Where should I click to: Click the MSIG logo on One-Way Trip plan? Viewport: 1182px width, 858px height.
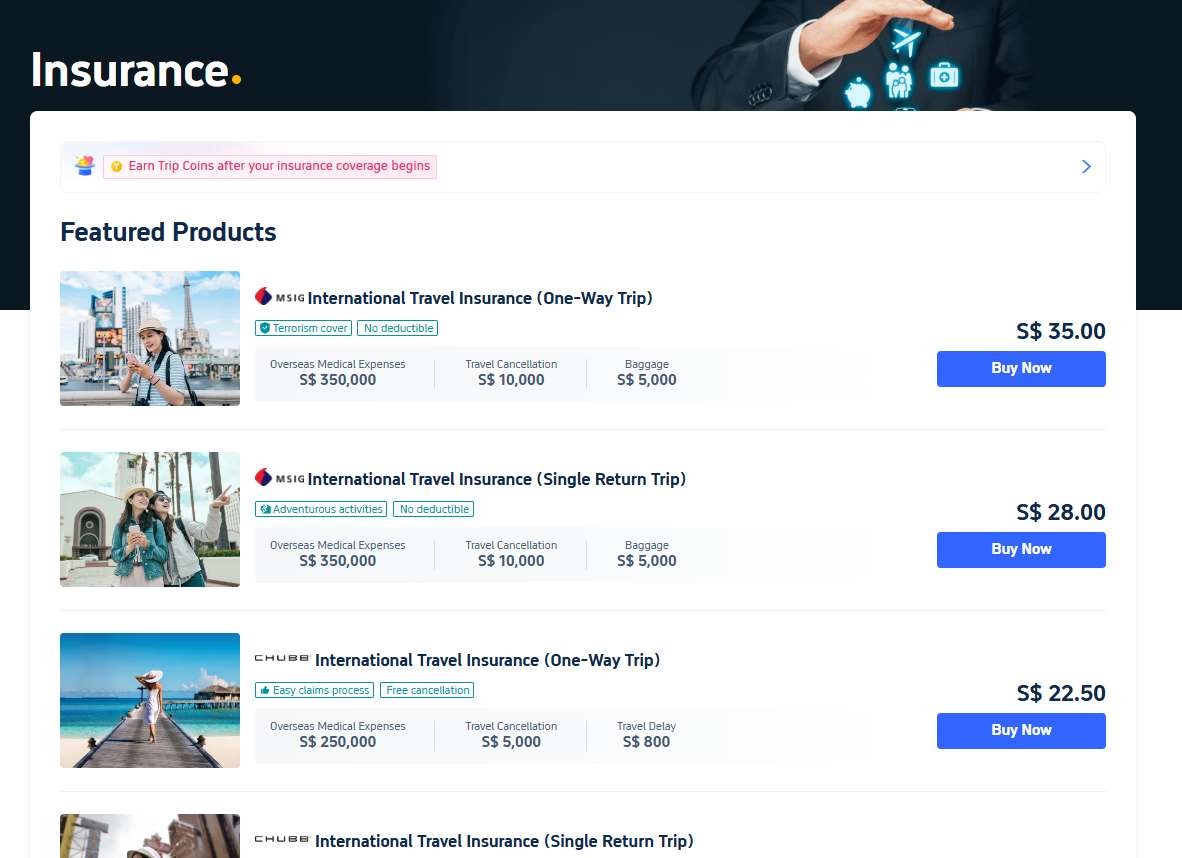[279, 297]
